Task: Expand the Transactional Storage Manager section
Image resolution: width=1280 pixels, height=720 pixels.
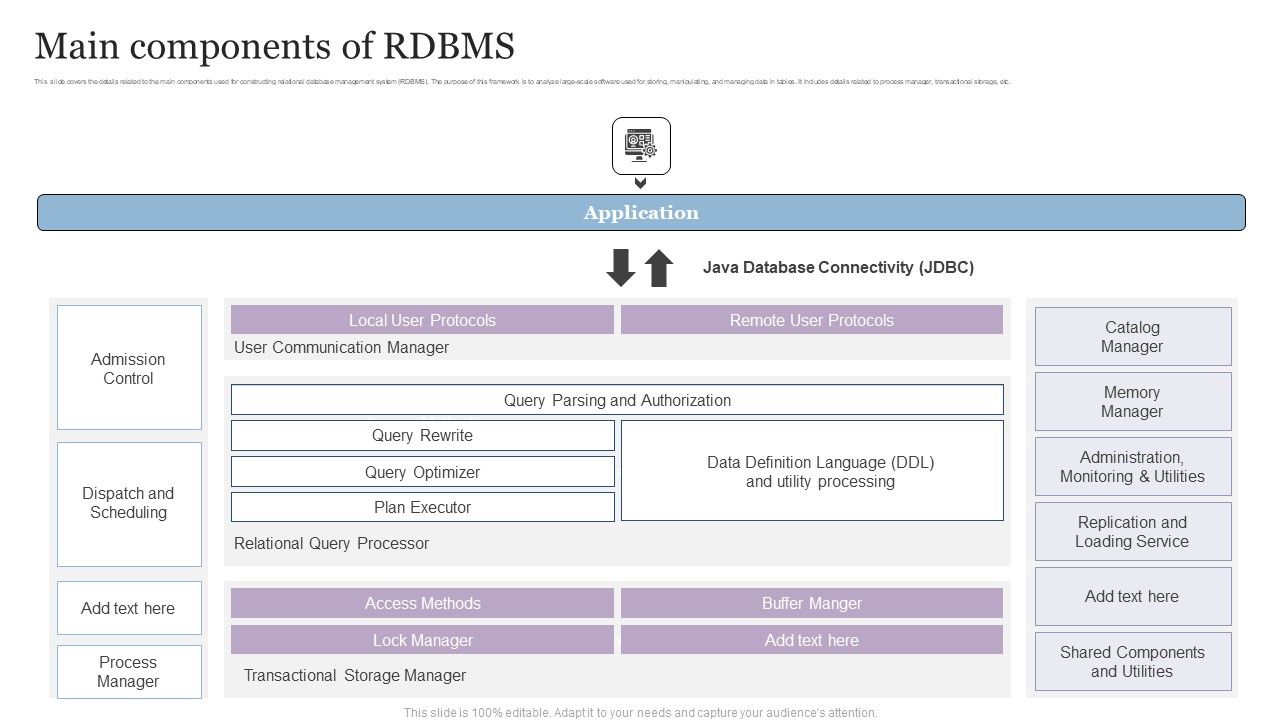Action: (x=354, y=675)
